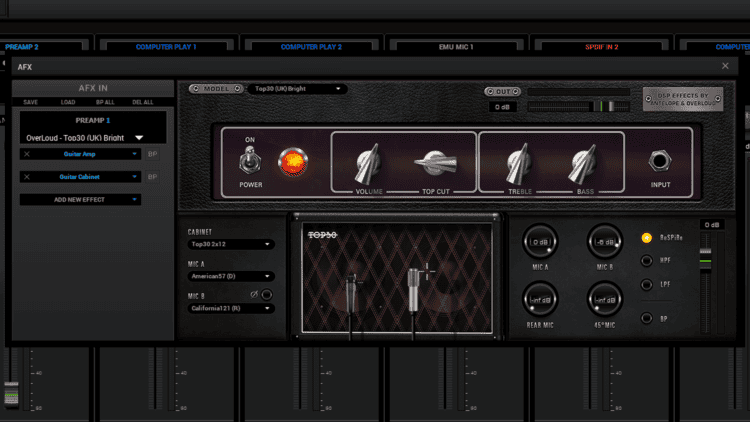The height and width of the screenshot is (422, 750).
Task: Click the TREBLE knob
Action: click(519, 164)
